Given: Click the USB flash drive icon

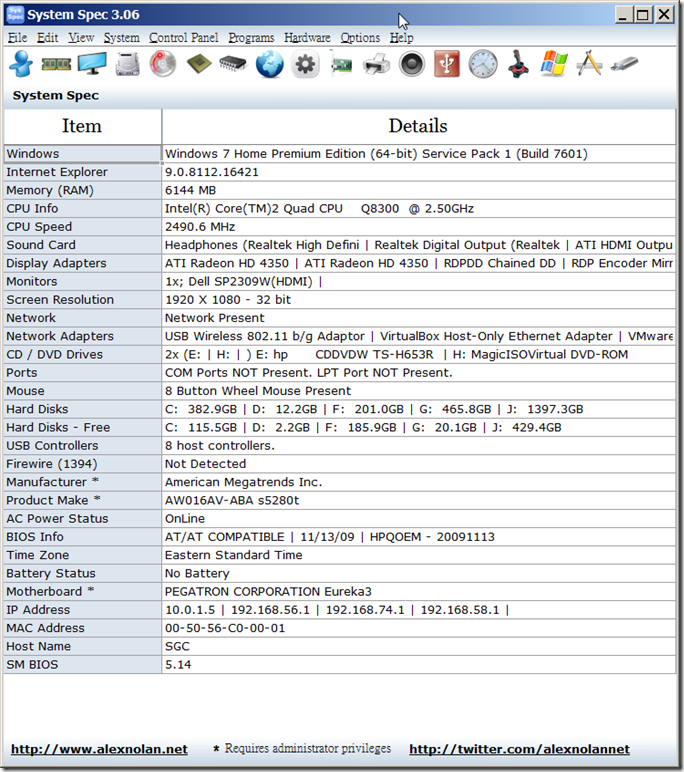Looking at the screenshot, I should (x=625, y=64).
